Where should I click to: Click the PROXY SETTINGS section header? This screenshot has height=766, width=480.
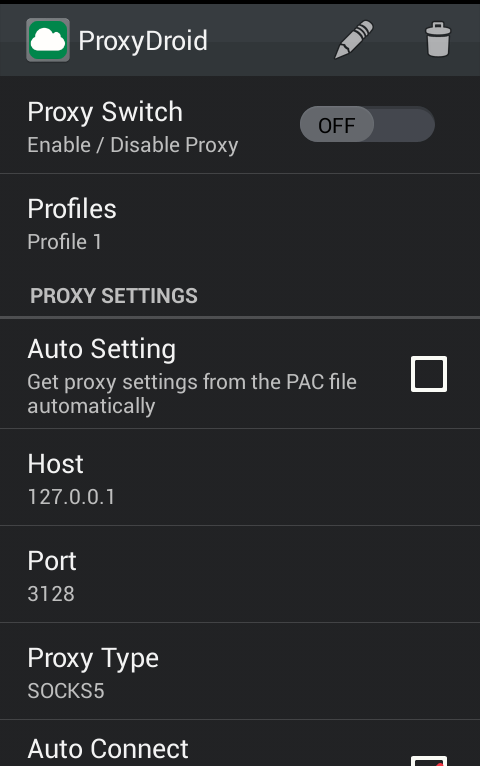click(x=114, y=296)
